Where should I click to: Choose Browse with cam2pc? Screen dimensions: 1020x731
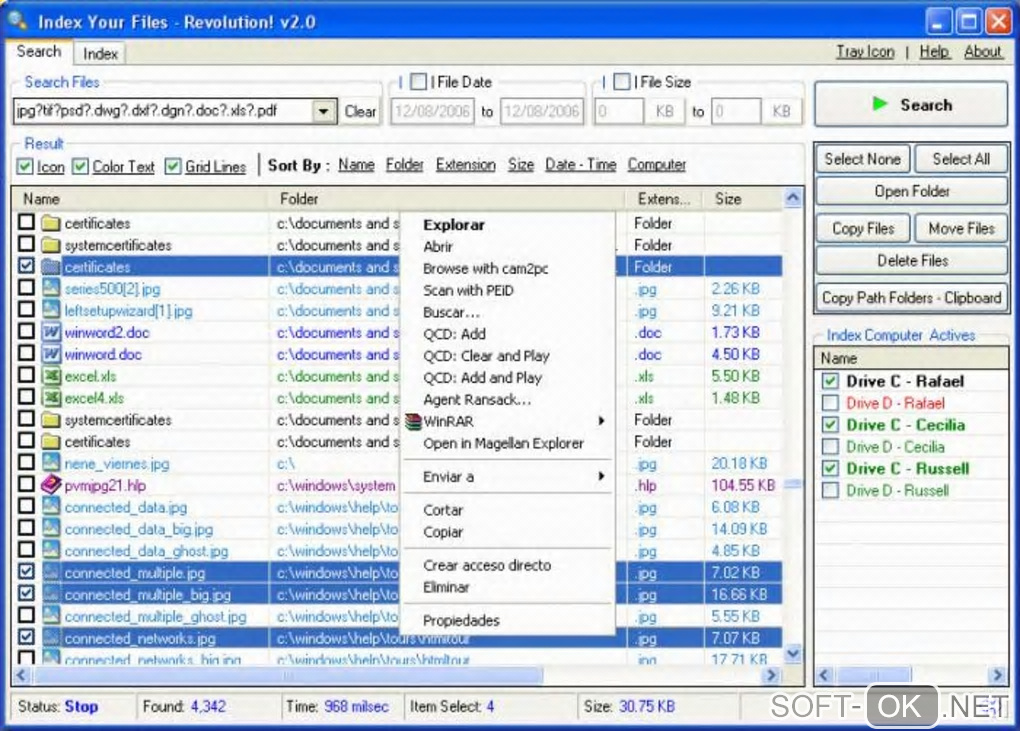485,269
